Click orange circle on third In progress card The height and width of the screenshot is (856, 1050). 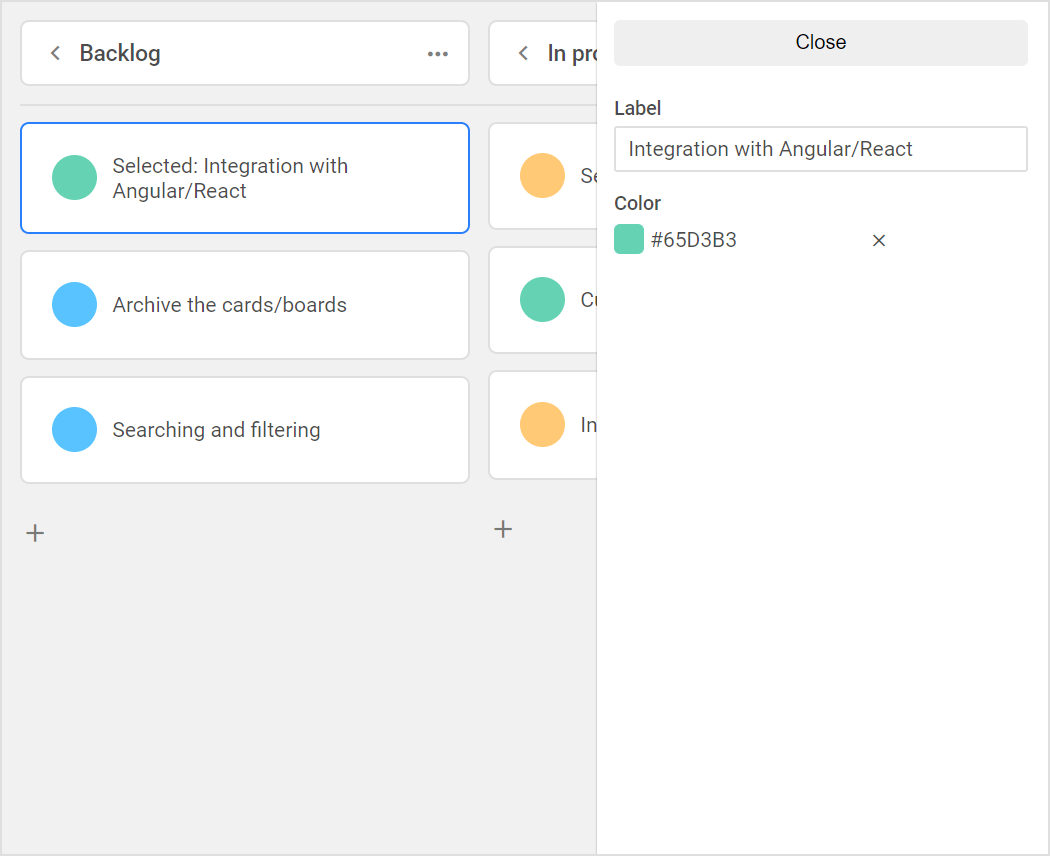tap(542, 425)
